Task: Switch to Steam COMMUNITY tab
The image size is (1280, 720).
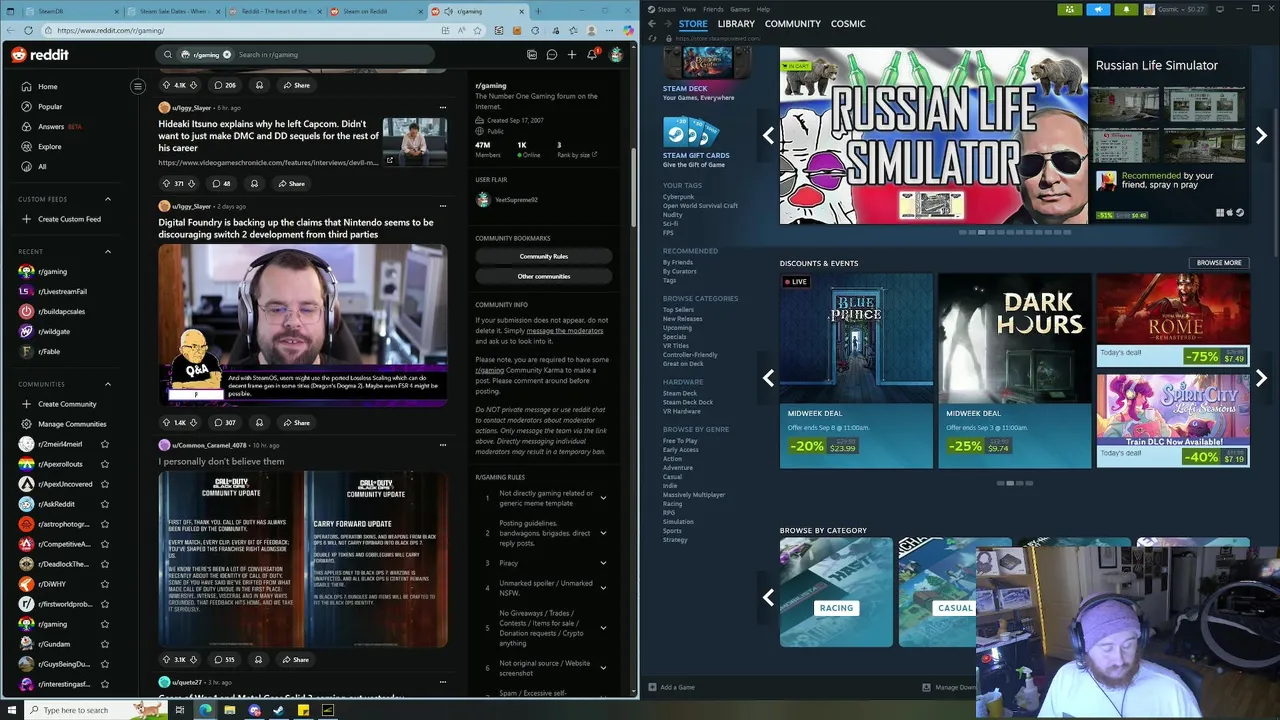Action: click(x=792, y=24)
